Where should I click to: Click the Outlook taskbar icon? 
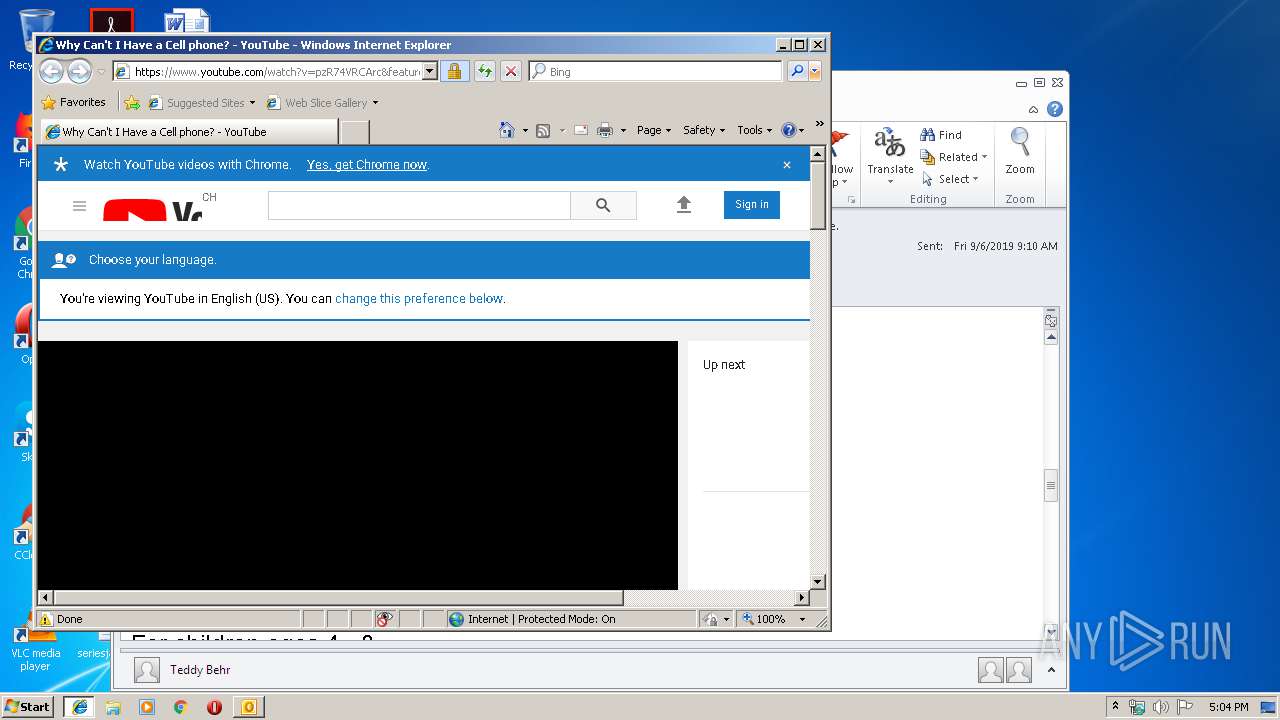[249, 707]
